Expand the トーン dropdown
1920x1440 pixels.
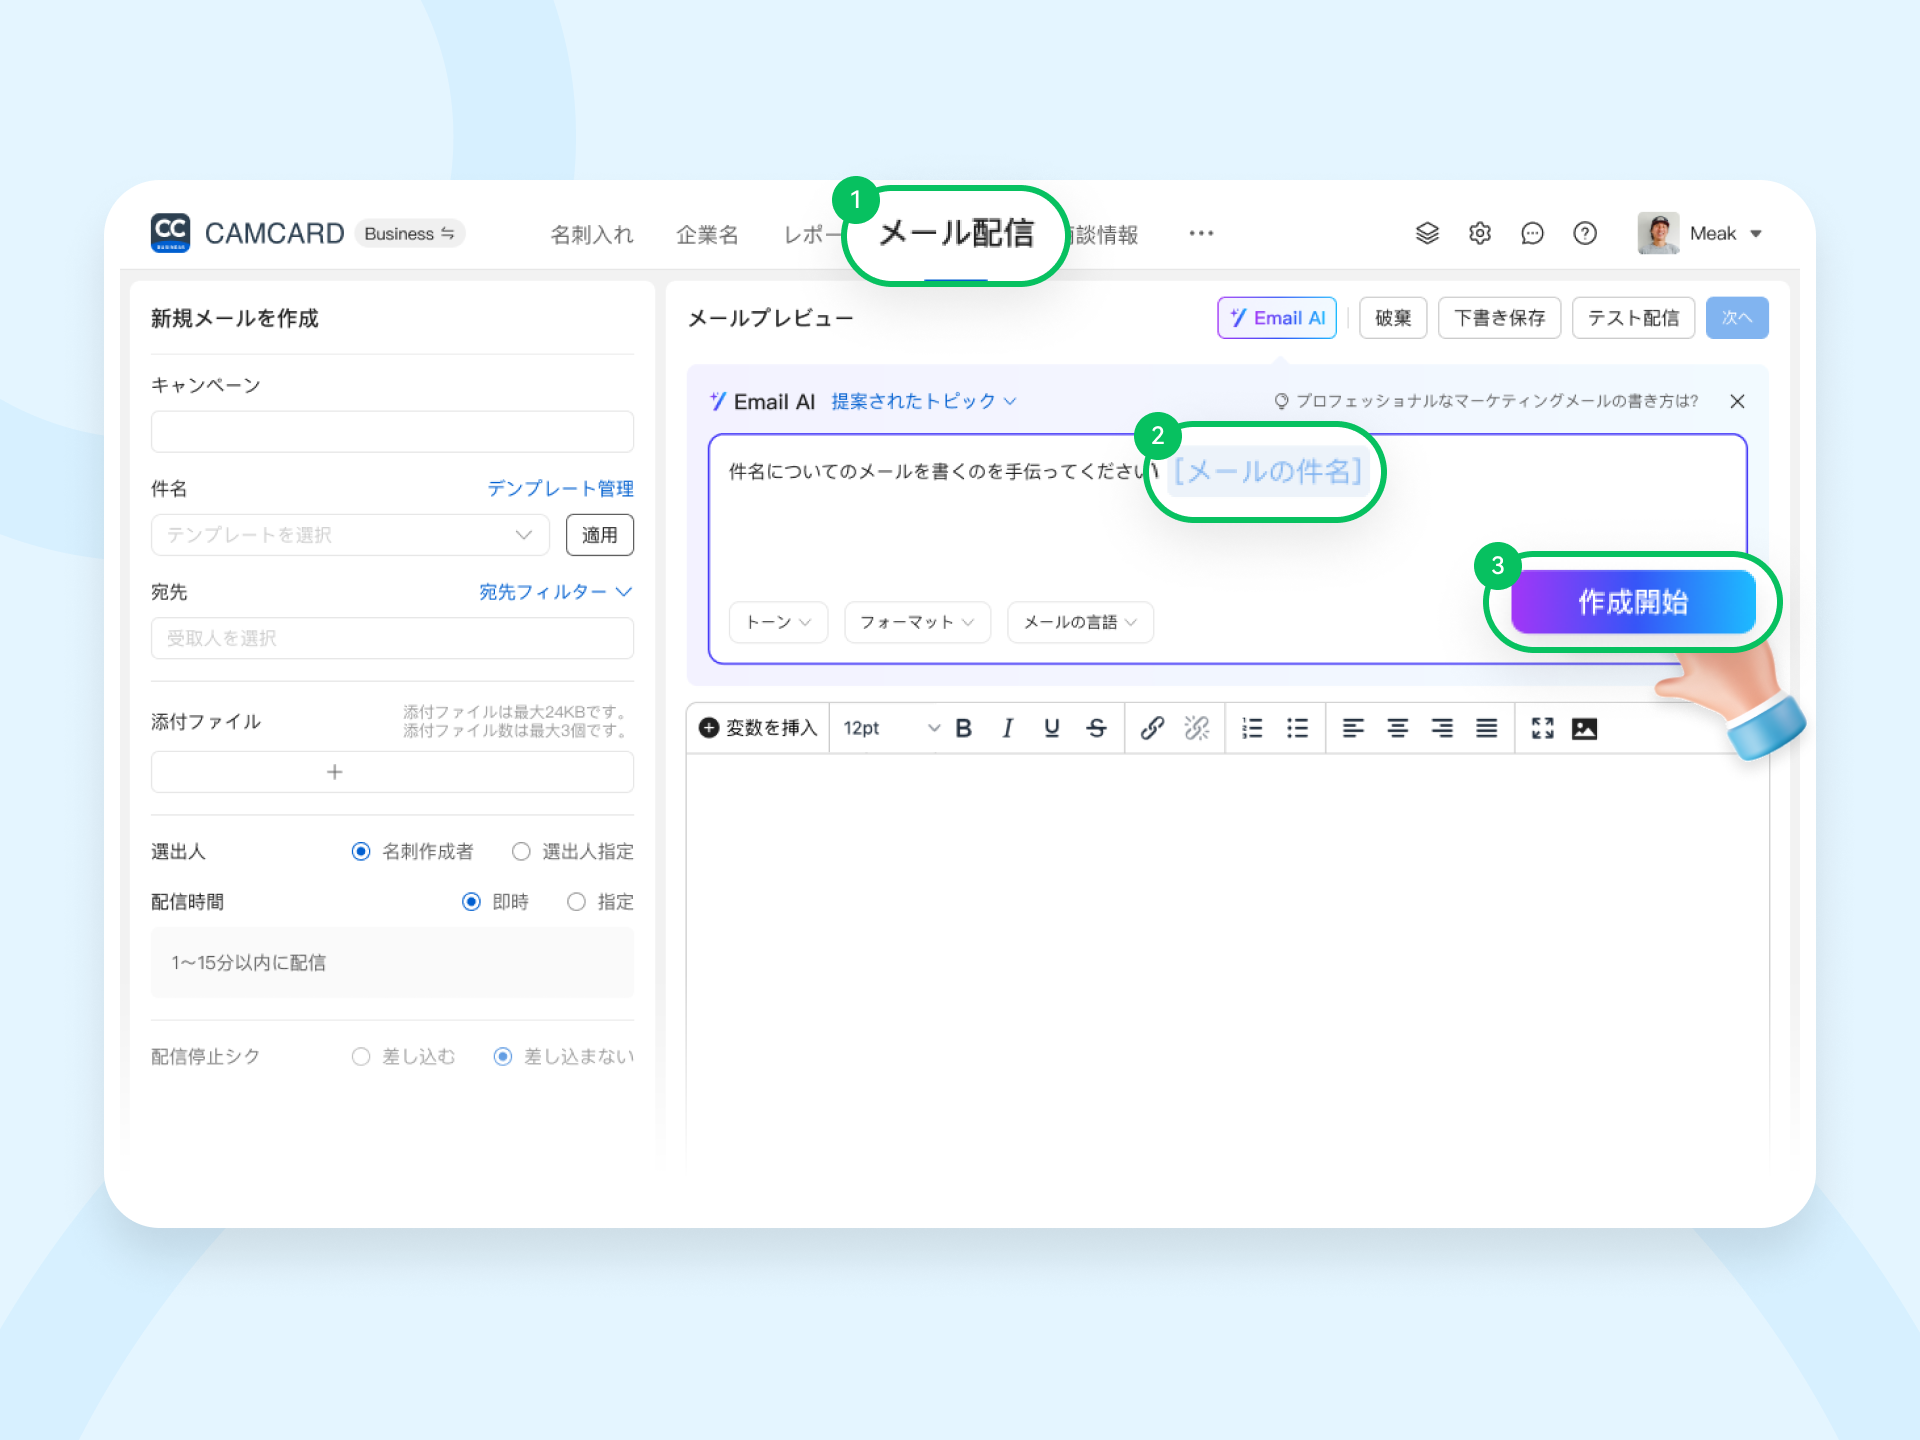tap(778, 622)
